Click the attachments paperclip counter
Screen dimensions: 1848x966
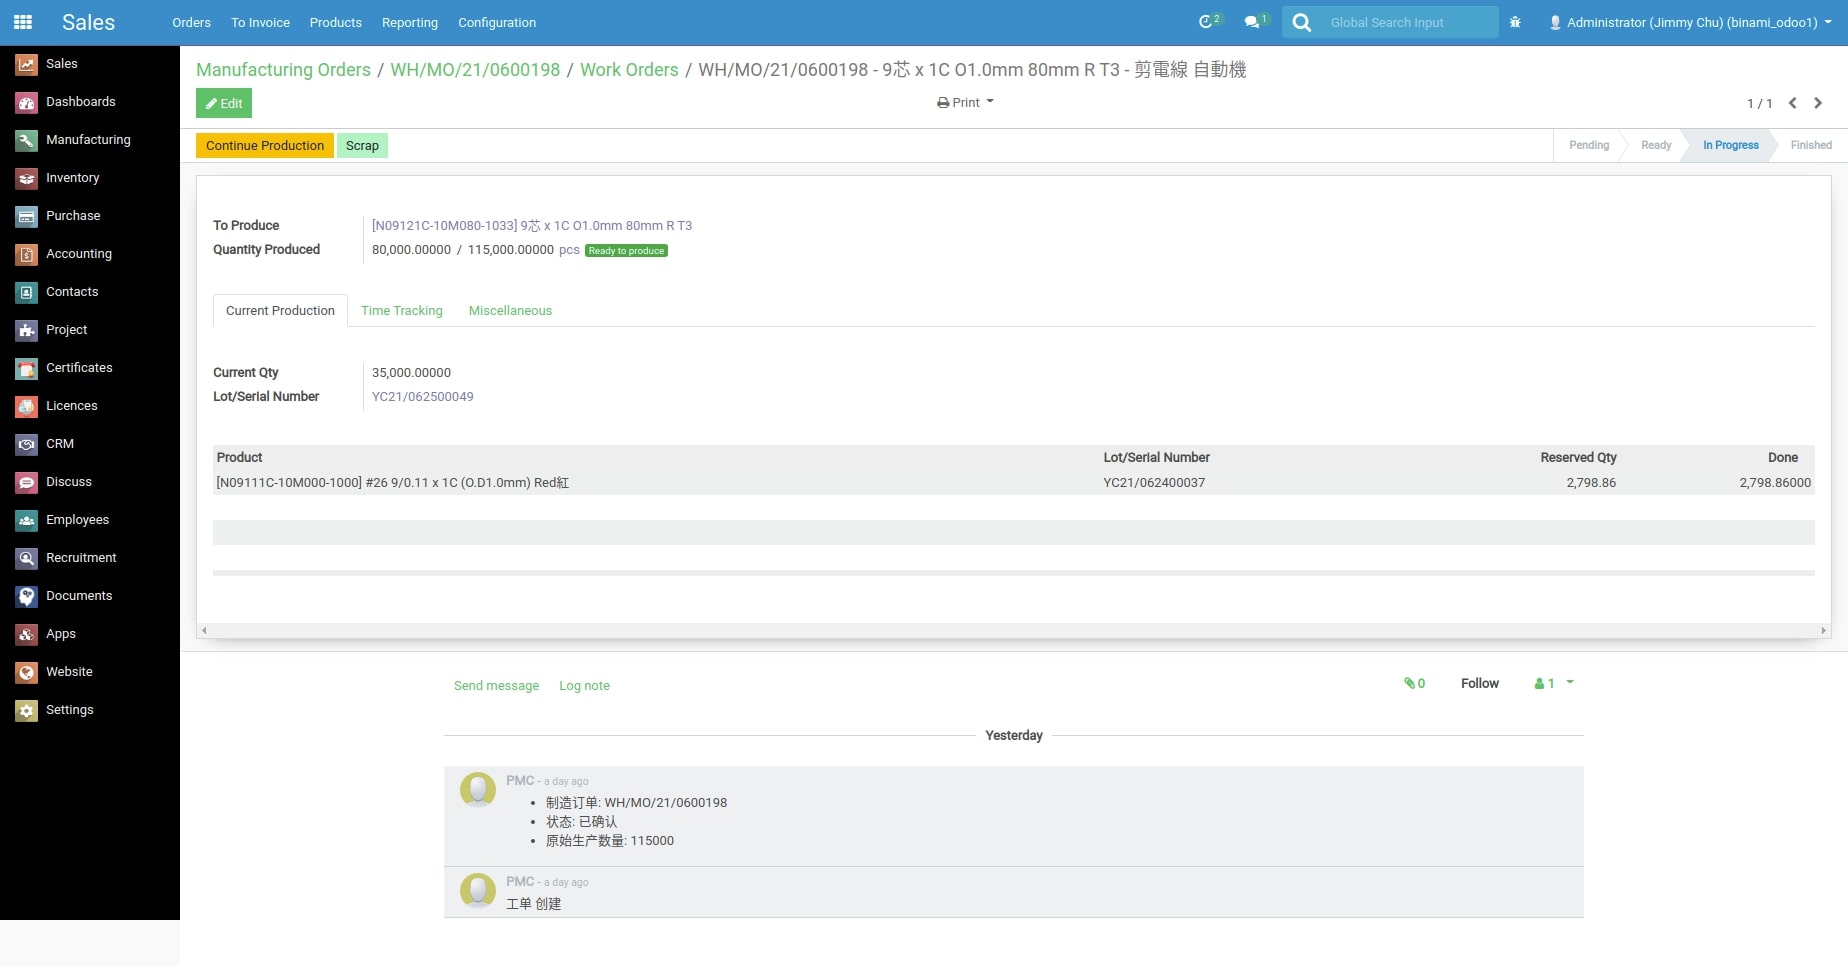click(1414, 683)
